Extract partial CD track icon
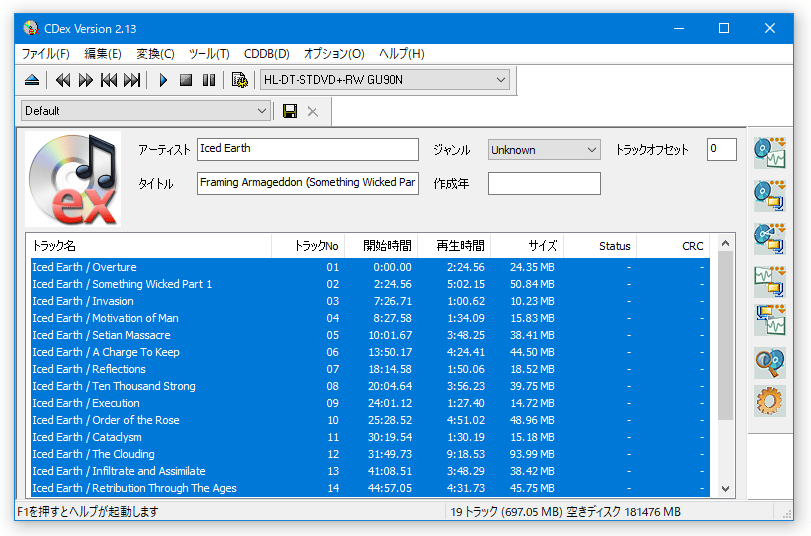Viewport: 811px width, 536px height. pyautogui.click(x=770, y=239)
